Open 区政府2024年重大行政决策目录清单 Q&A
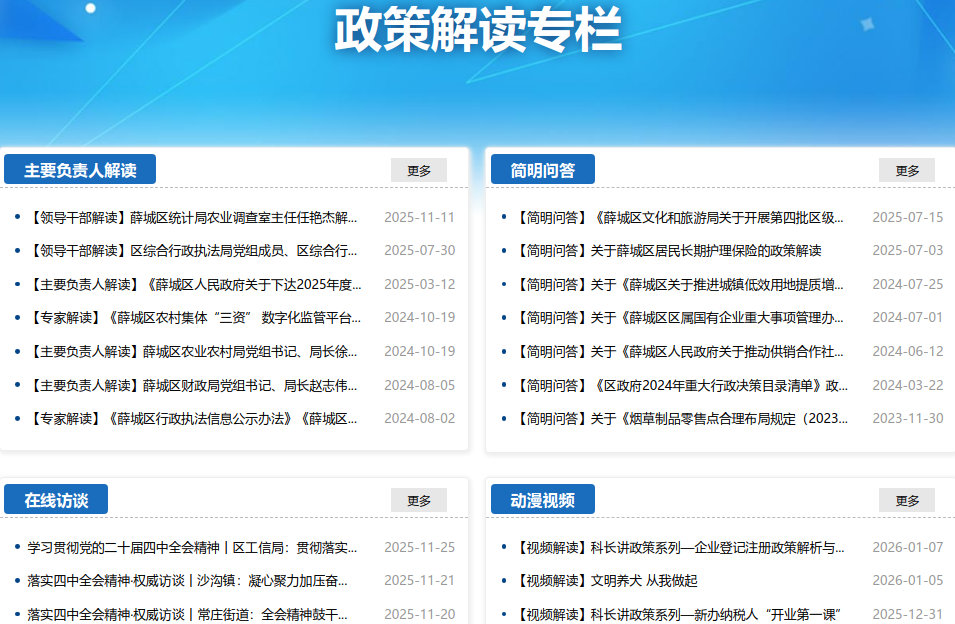The width and height of the screenshot is (955, 624). point(680,385)
